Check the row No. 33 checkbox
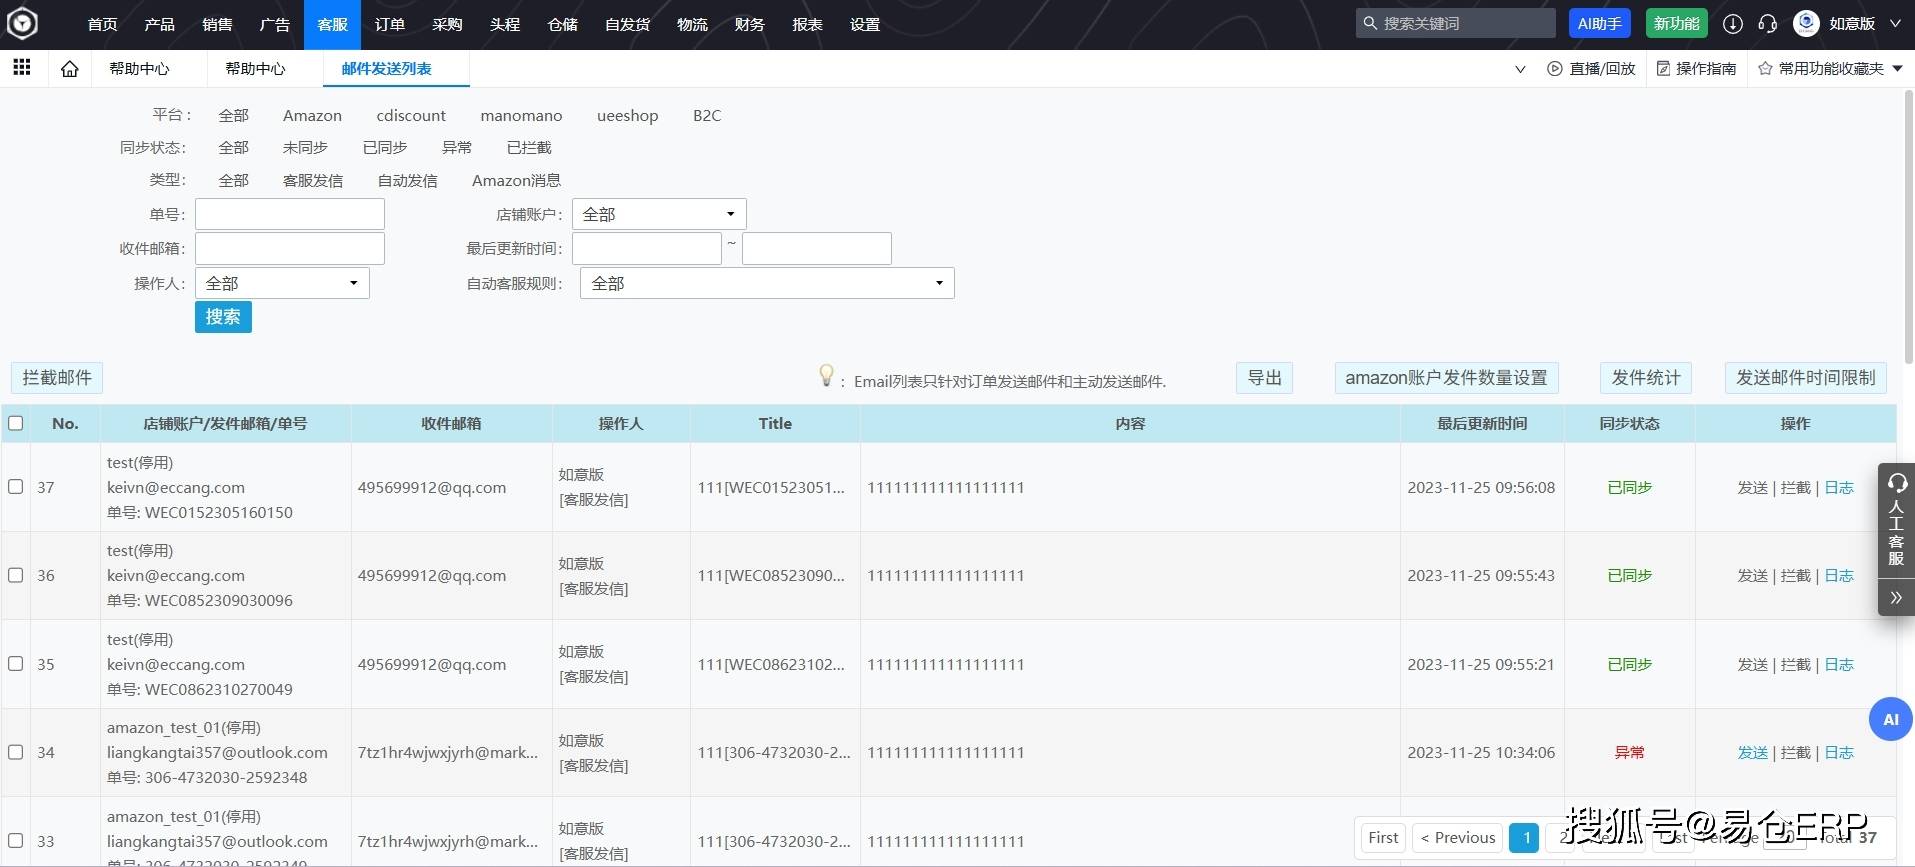 [x=16, y=841]
